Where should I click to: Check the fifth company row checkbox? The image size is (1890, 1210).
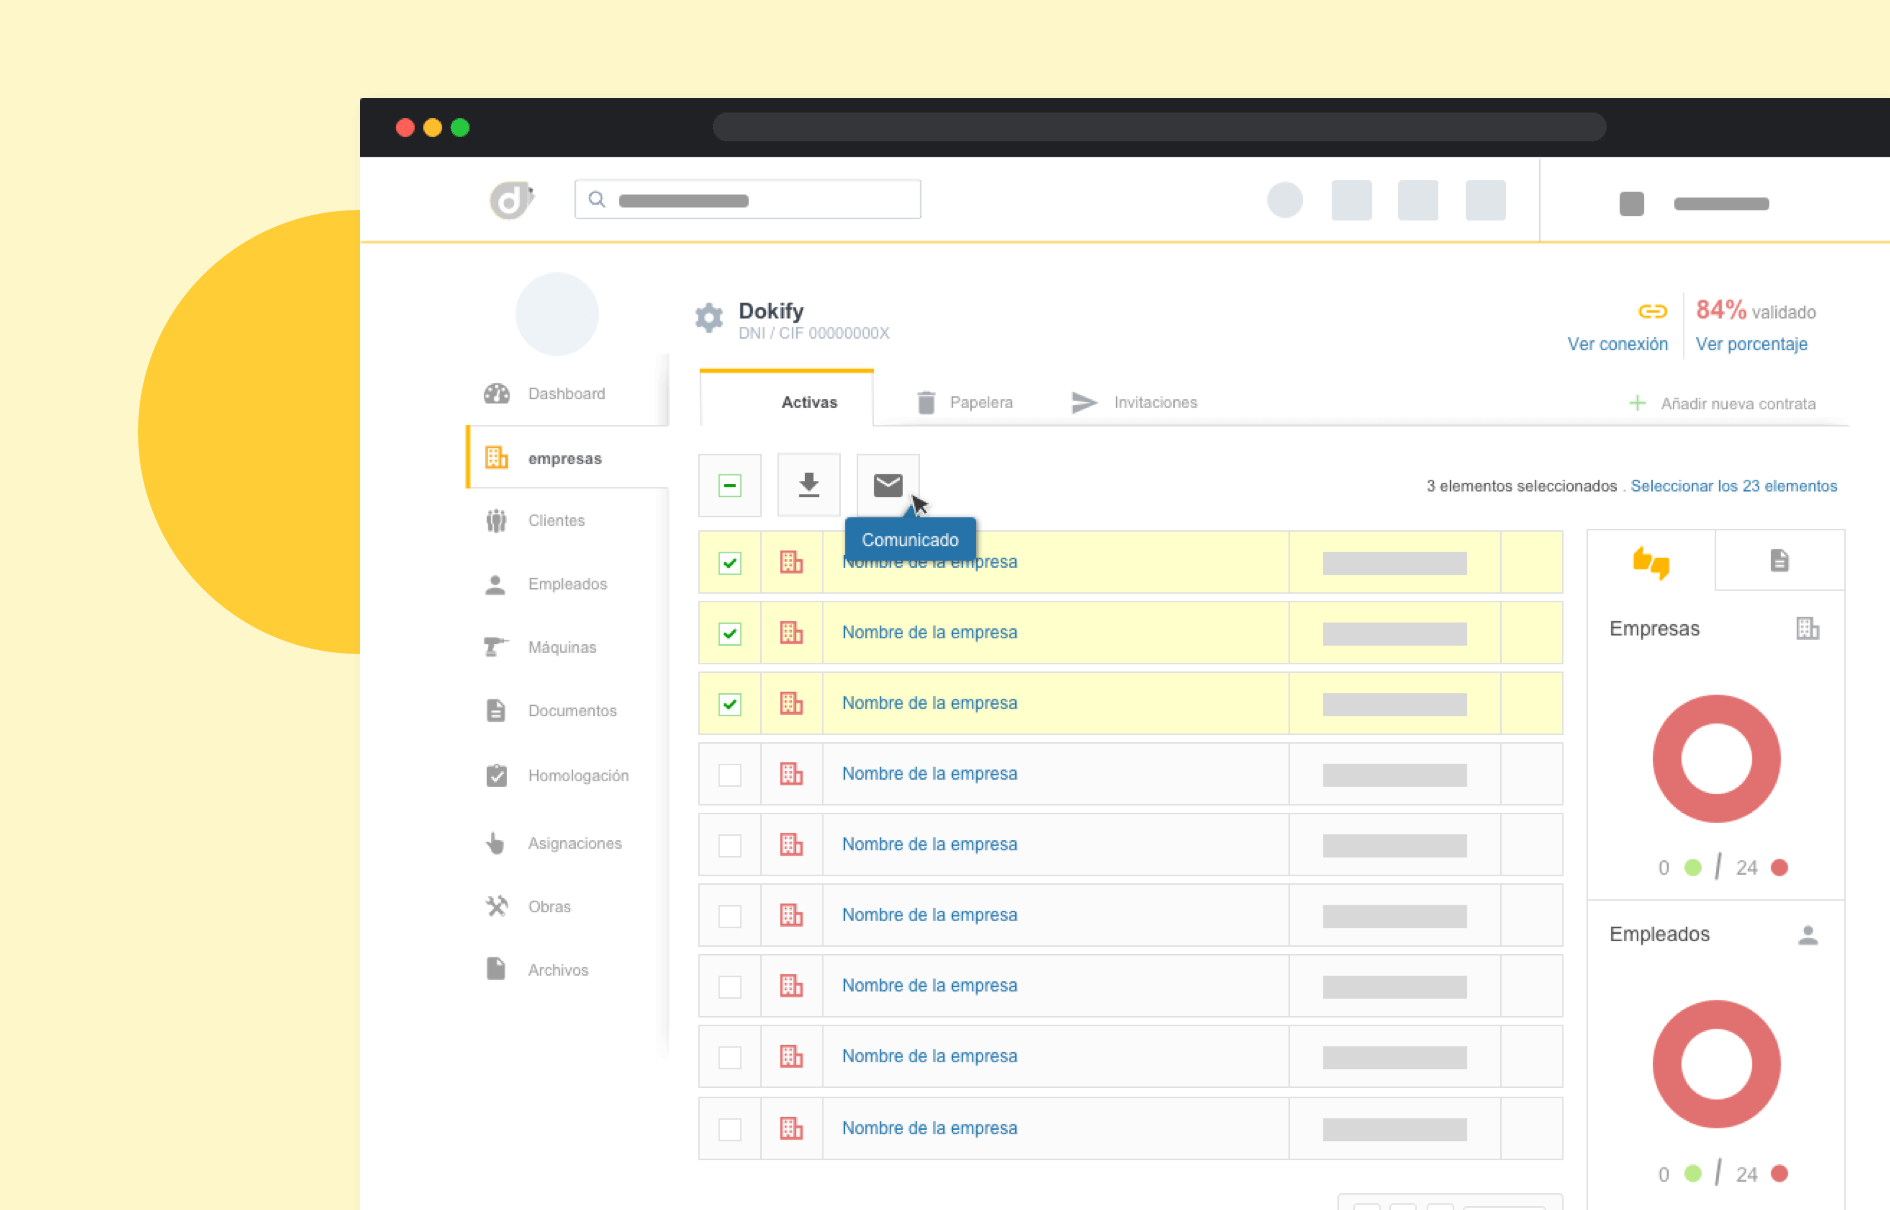(x=730, y=846)
